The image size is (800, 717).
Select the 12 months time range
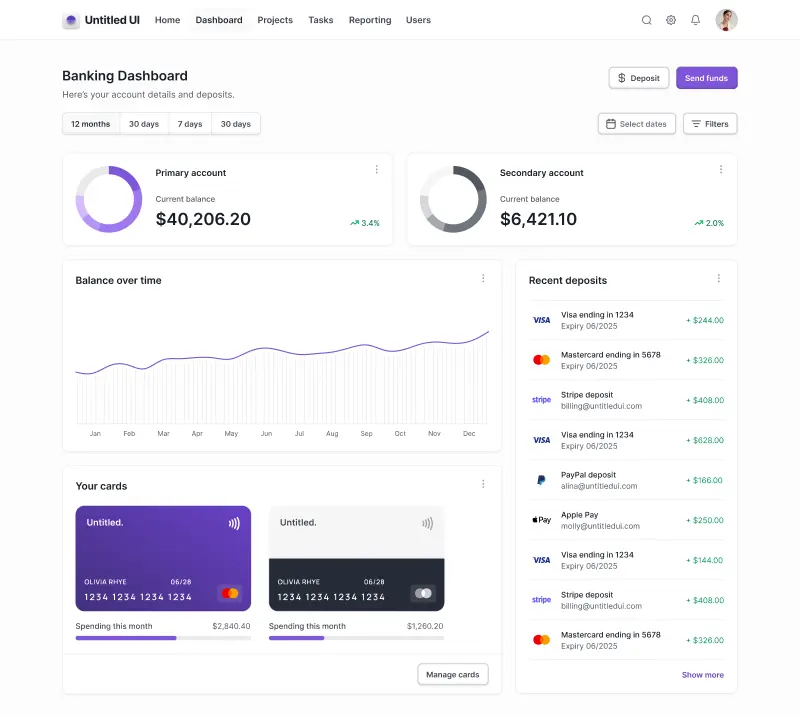pos(90,123)
